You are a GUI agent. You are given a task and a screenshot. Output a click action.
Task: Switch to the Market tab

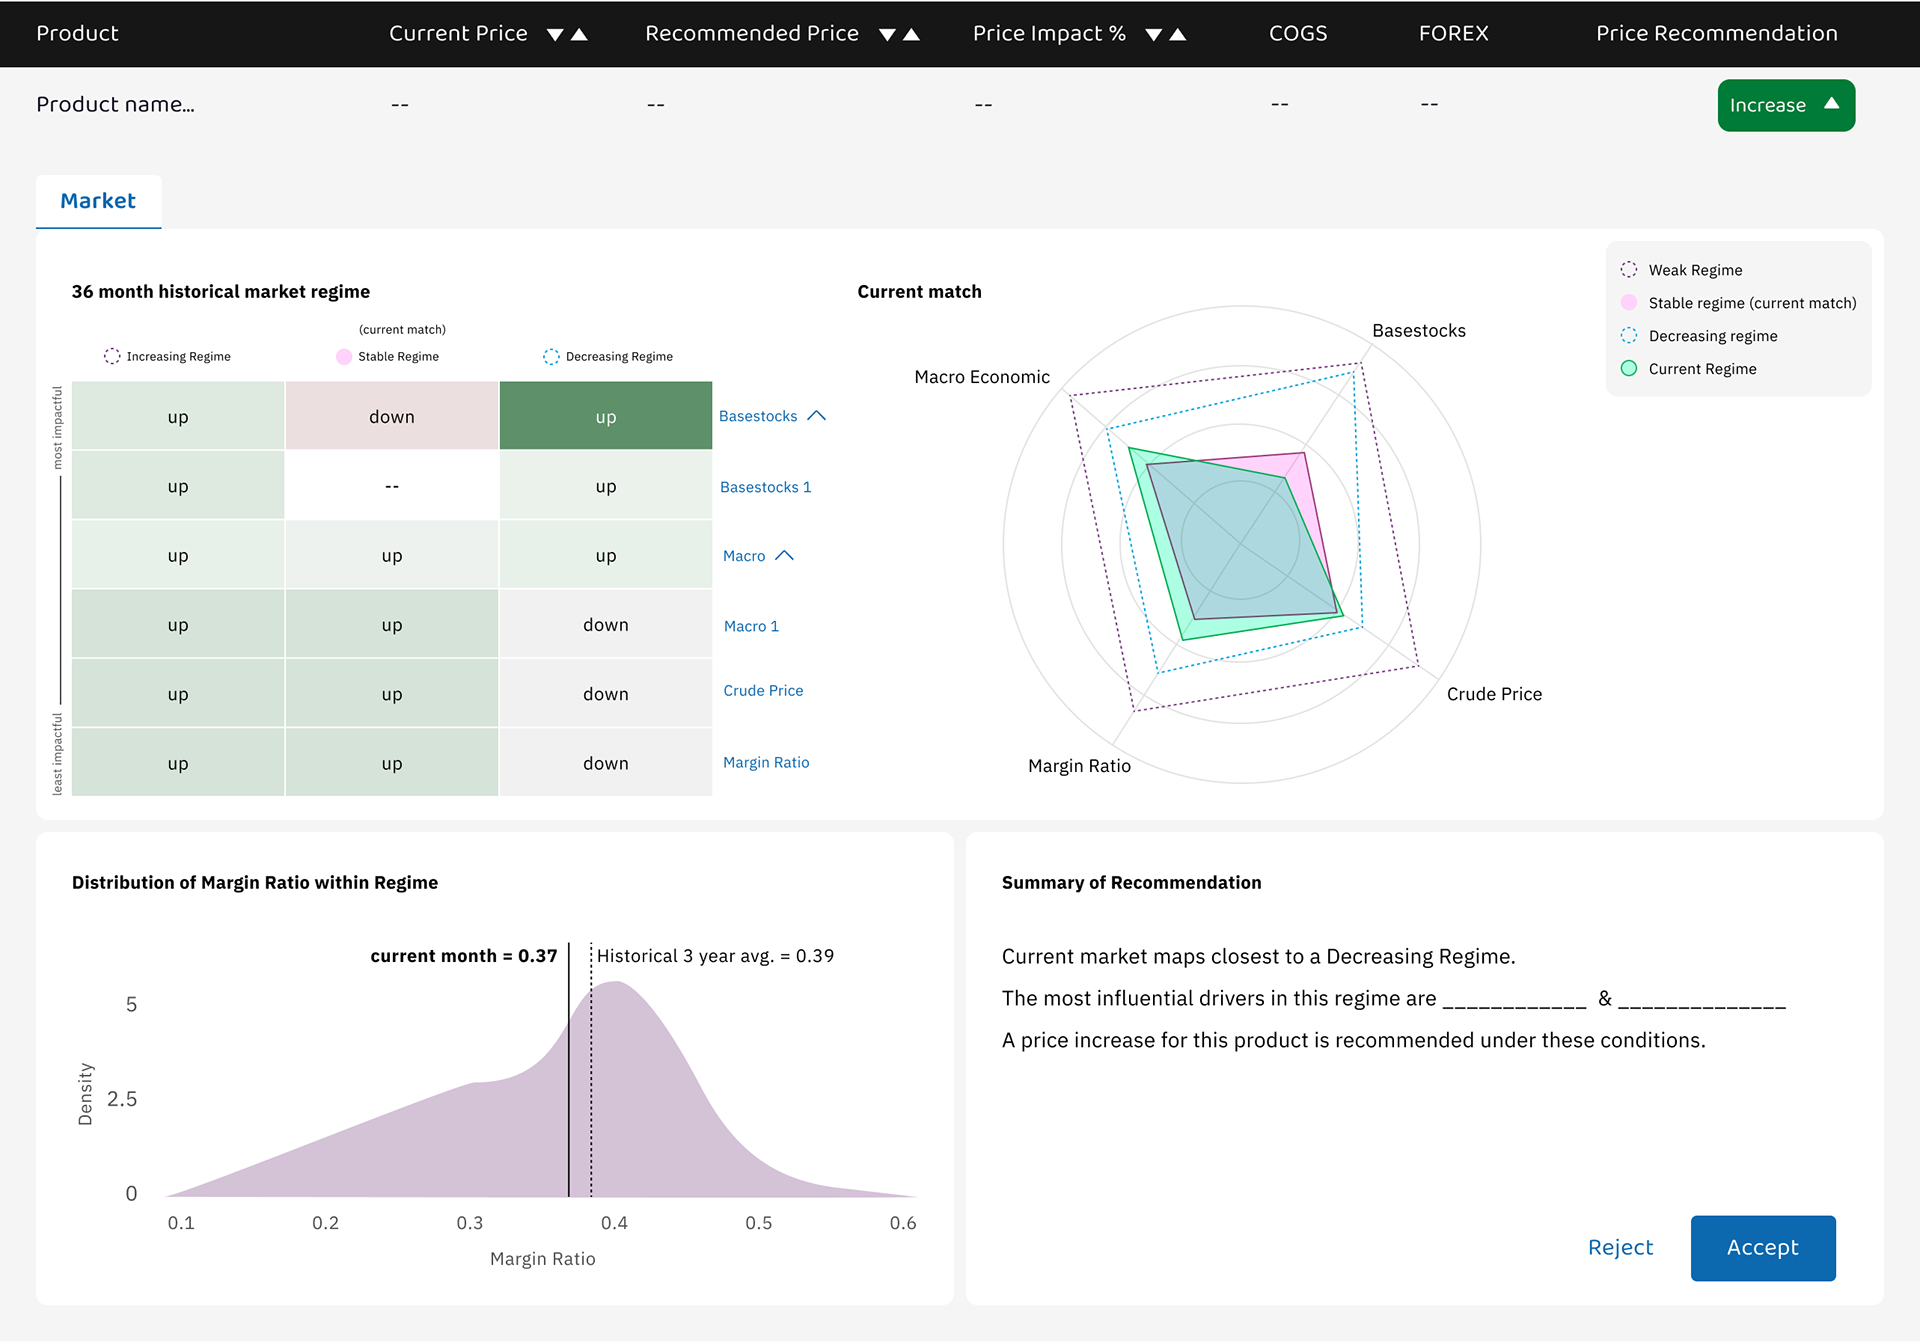click(x=98, y=201)
